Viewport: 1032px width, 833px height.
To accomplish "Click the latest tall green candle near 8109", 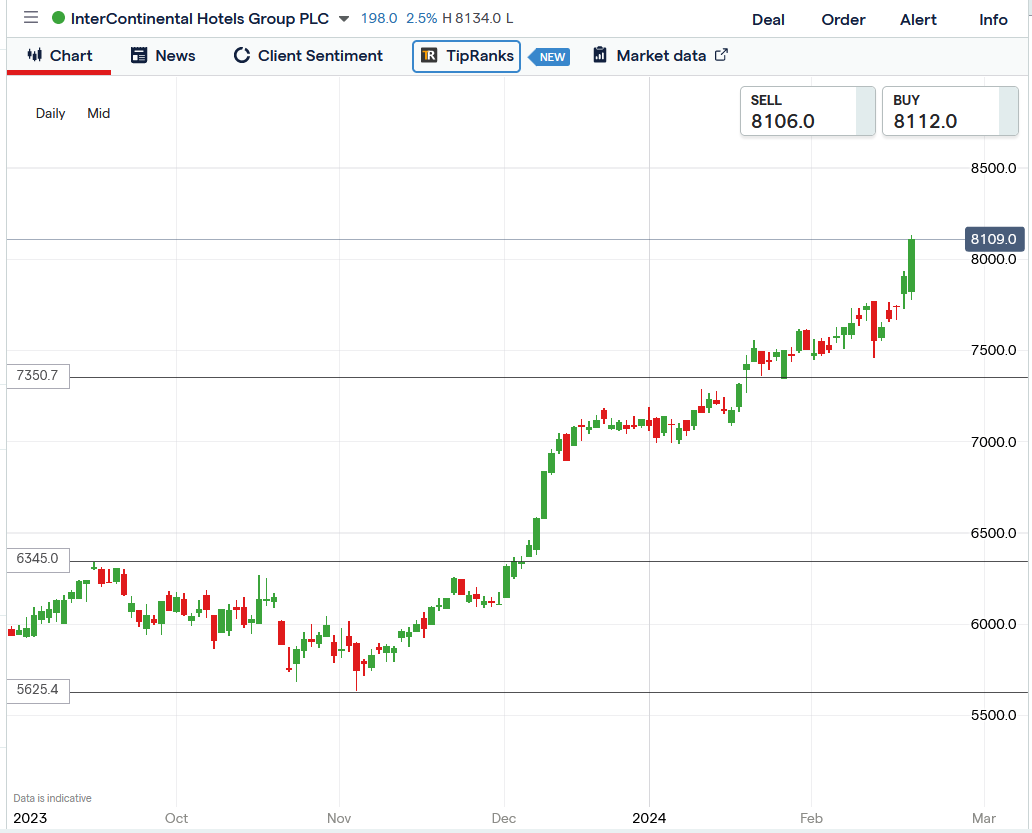I will tap(912, 265).
